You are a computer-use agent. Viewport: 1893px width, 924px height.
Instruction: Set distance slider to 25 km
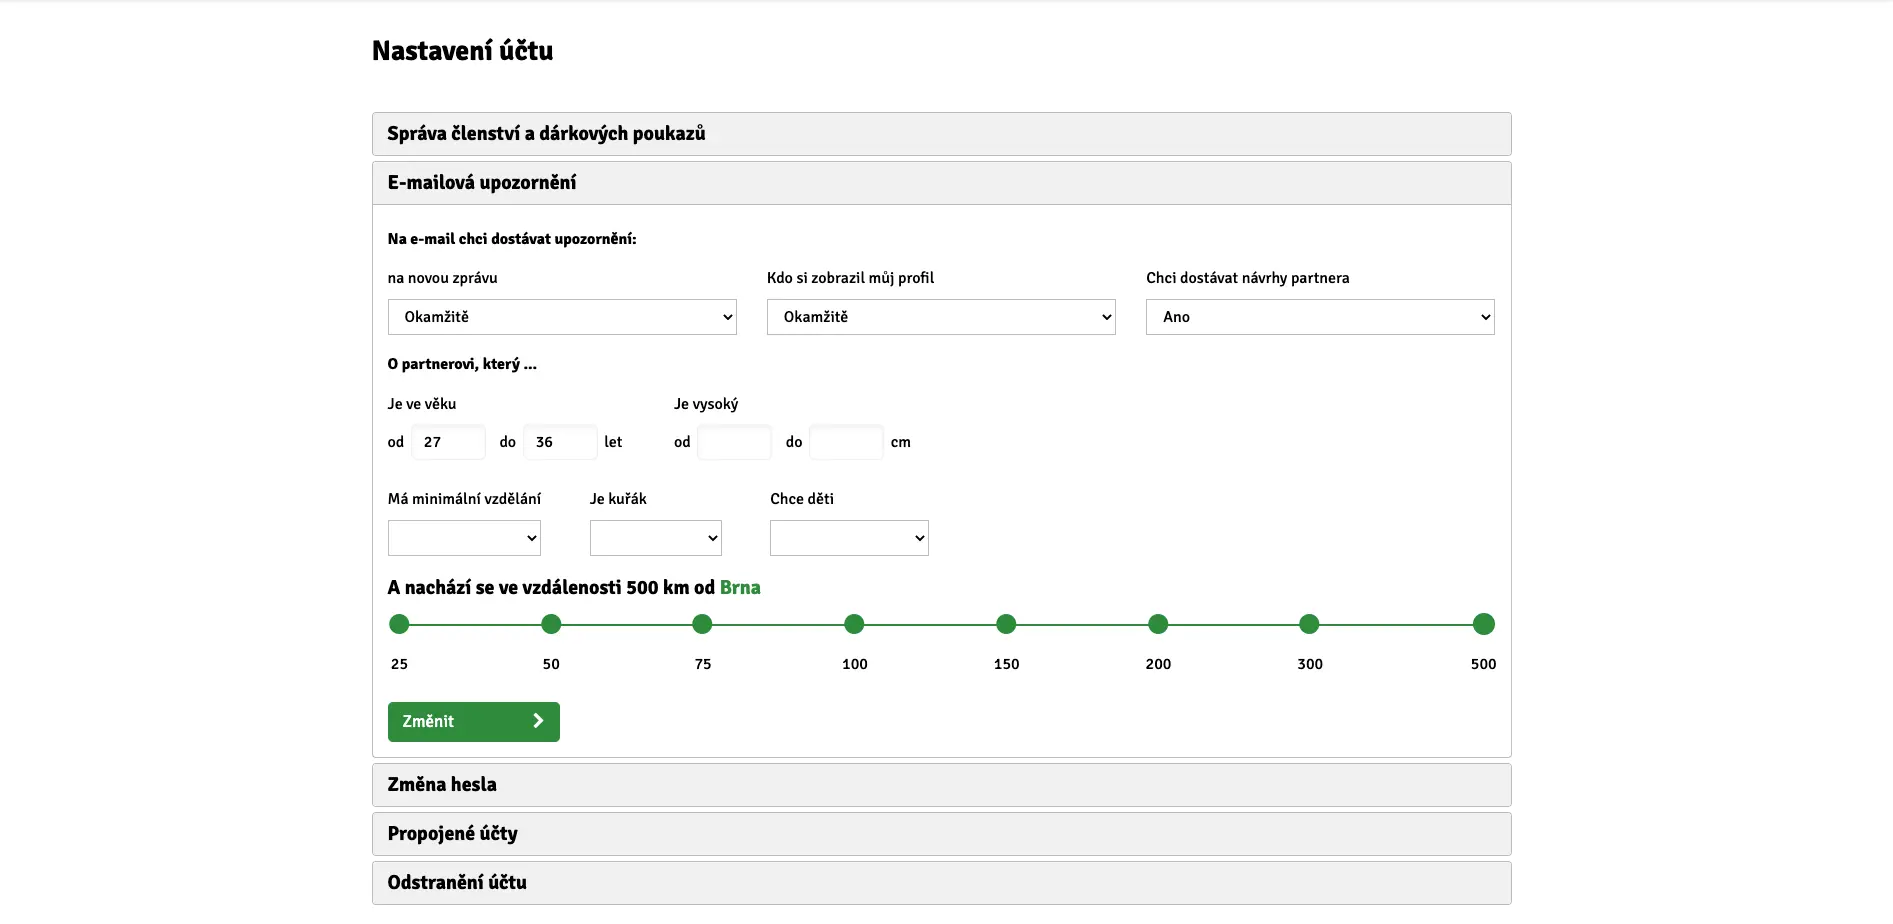click(x=399, y=625)
